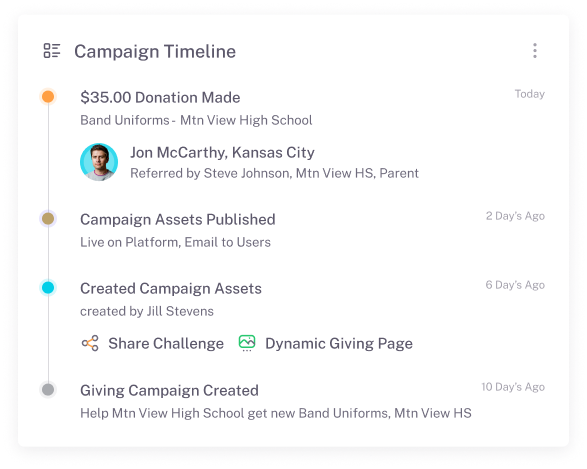Click the list icon beside Campaign Timeline
This screenshot has height=469, width=587.
click(x=52, y=51)
